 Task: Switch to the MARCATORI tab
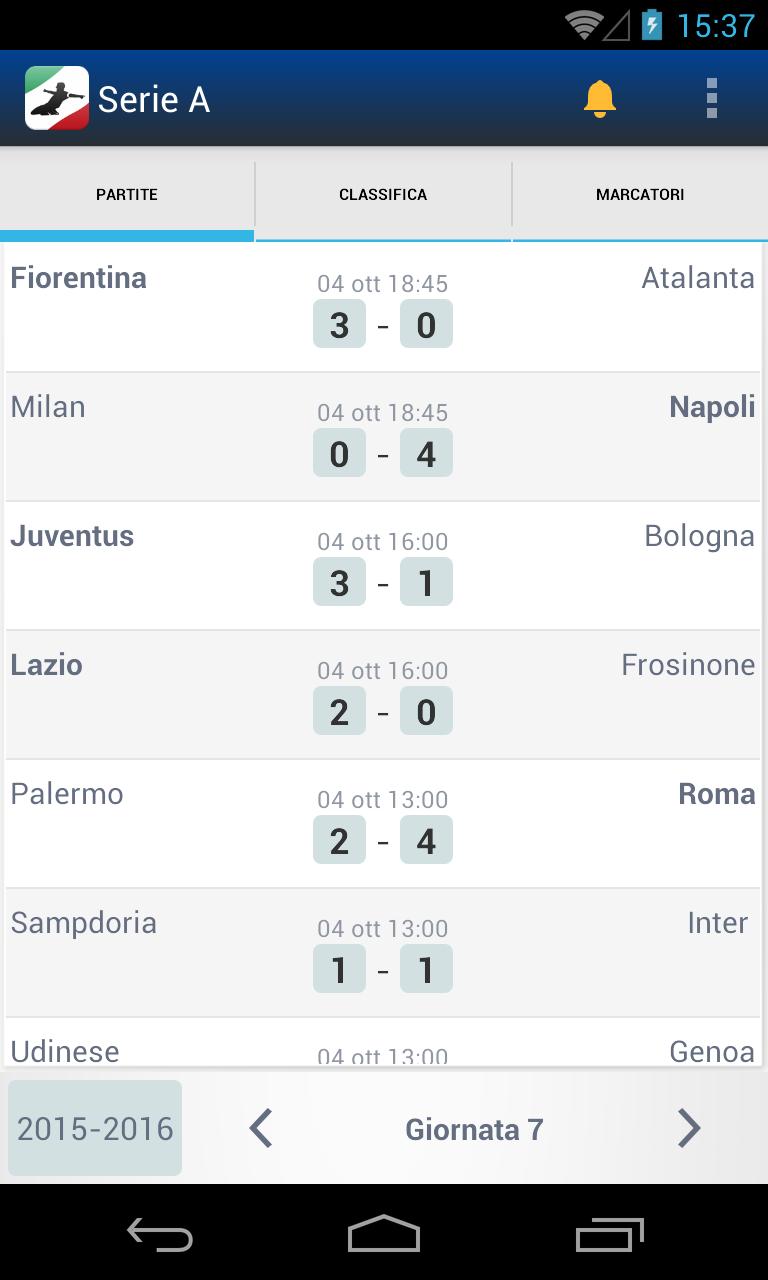coord(640,194)
